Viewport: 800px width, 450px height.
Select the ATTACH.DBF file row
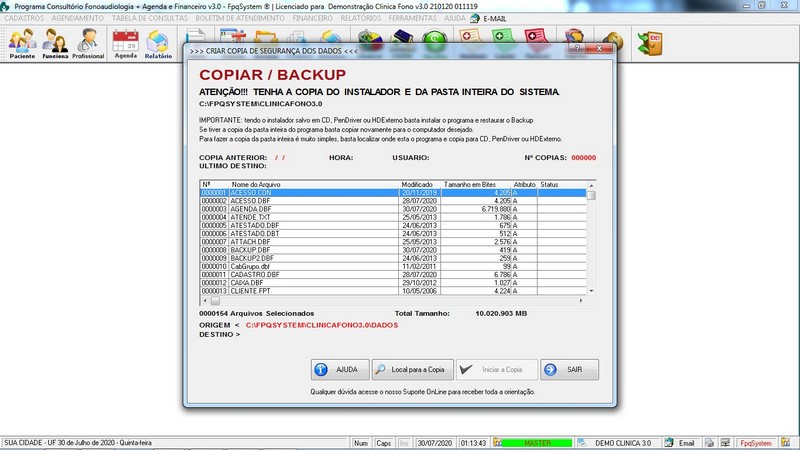click(x=393, y=242)
